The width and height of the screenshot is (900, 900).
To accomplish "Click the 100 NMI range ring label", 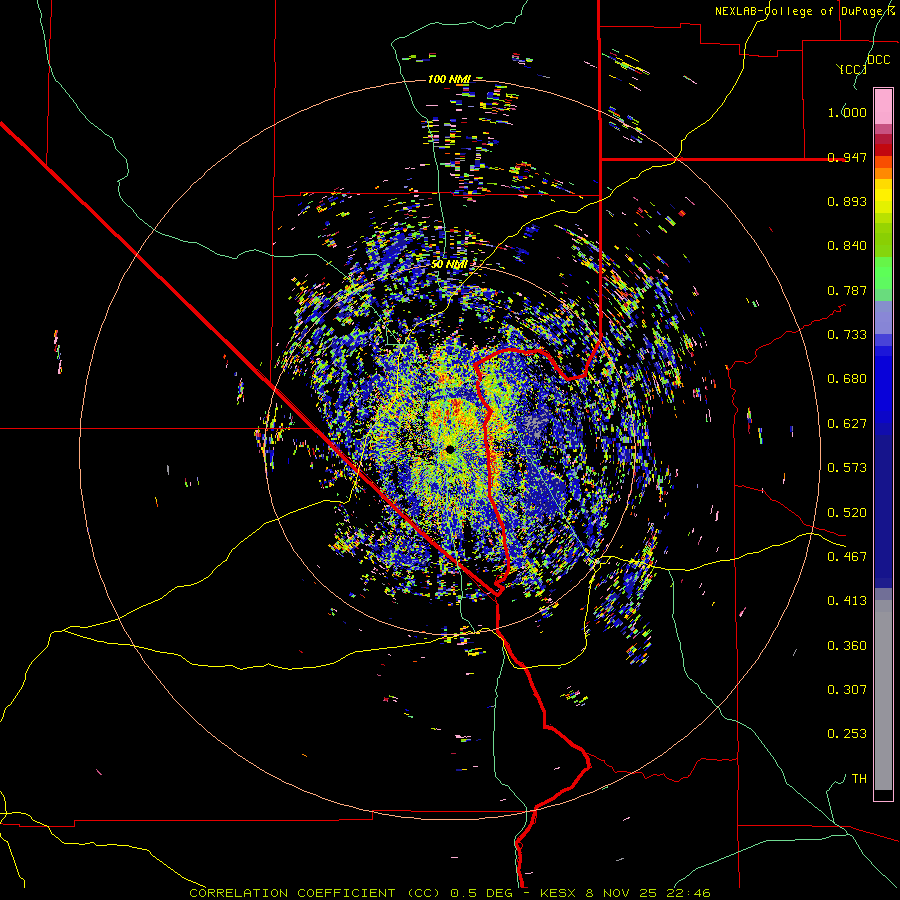I will 449,79.
